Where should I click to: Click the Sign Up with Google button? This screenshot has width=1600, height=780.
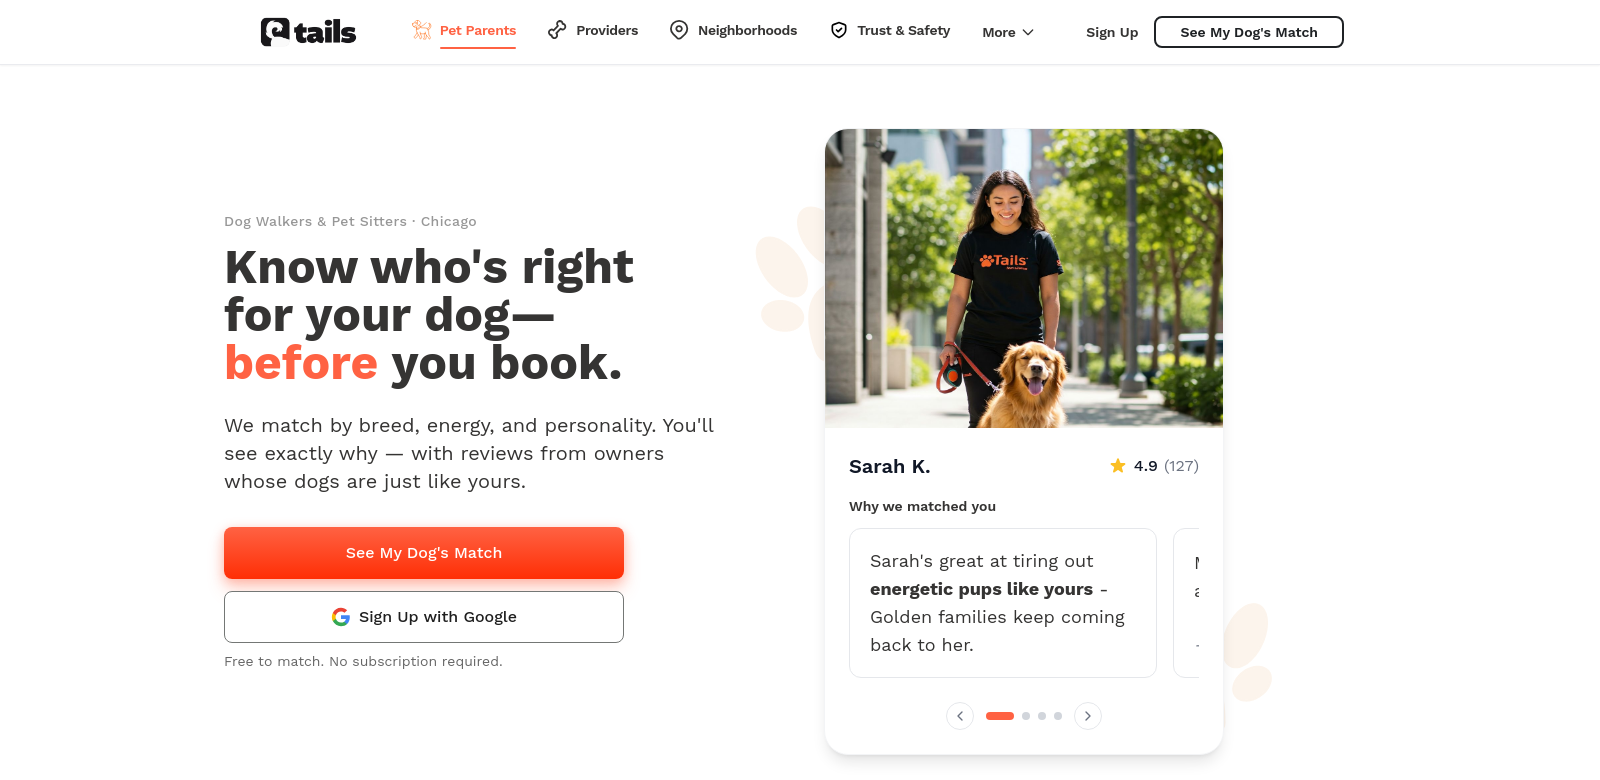tap(424, 617)
